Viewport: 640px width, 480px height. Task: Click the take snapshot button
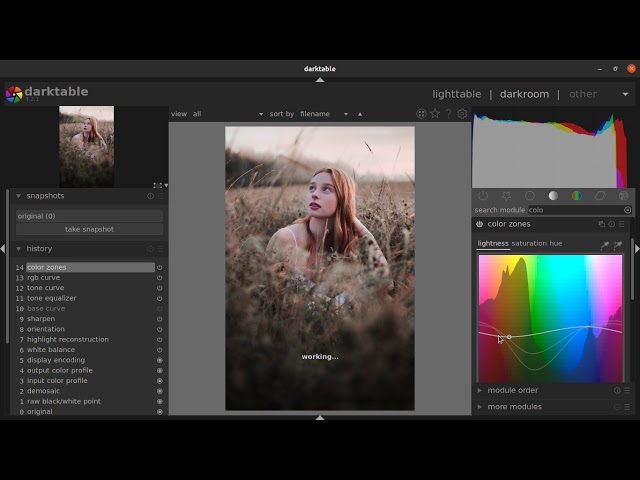[89, 229]
